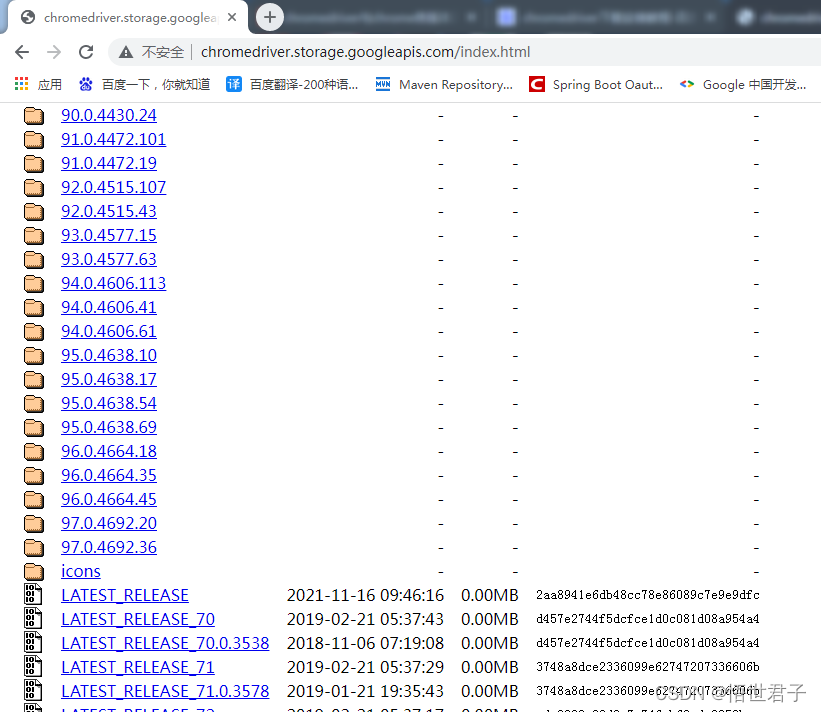821x712 pixels.
Task: Open folder link 93.0.4577.15
Action: (109, 236)
